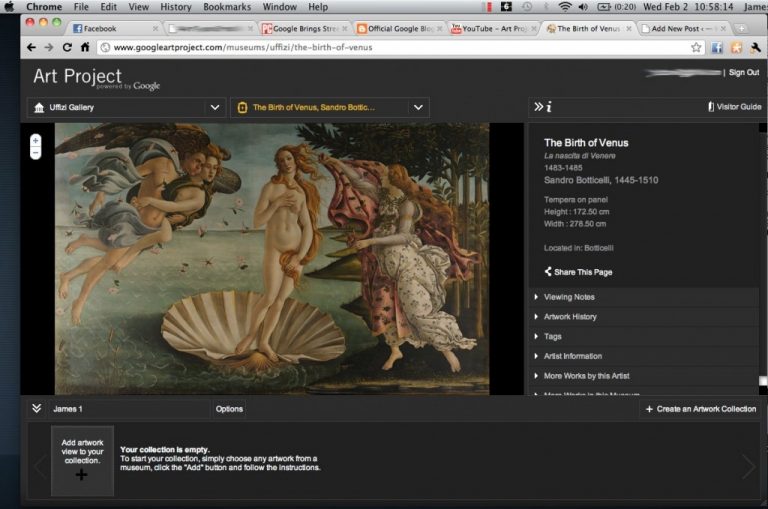The width and height of the screenshot is (768, 509).
Task: Open the File menu
Action: click(x=81, y=7)
